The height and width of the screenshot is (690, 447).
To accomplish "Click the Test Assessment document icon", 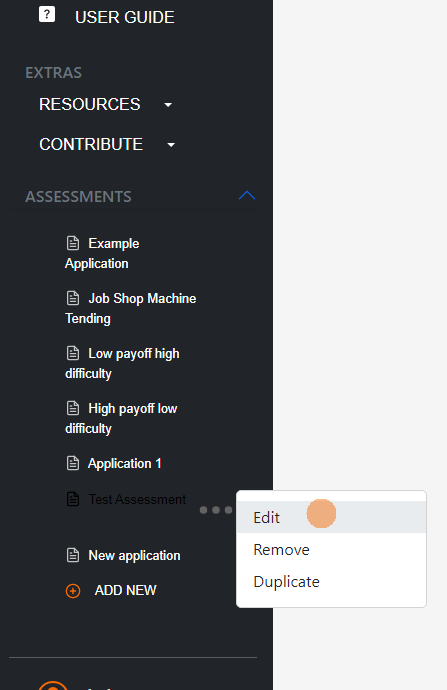I will 73,499.
